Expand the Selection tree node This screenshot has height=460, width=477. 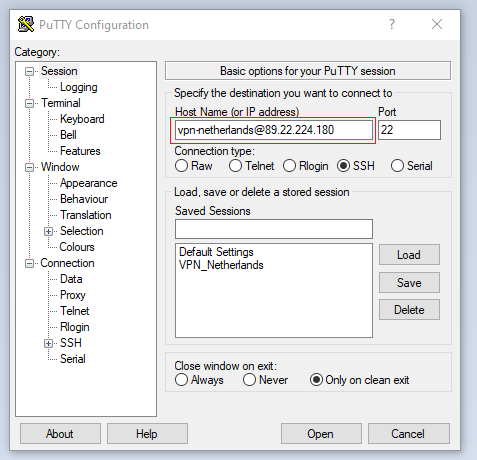click(x=48, y=231)
